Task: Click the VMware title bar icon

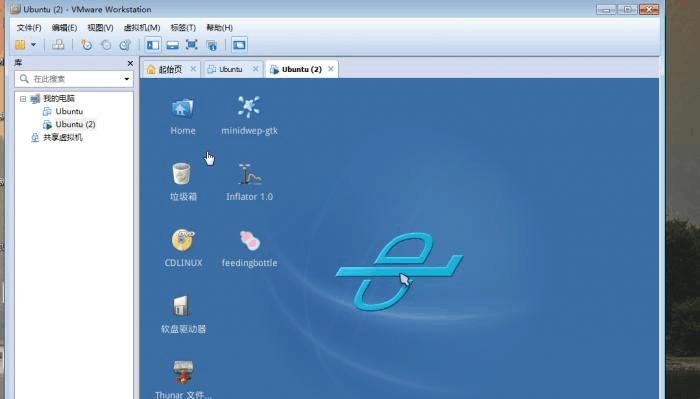Action: pyautogui.click(x=16, y=9)
